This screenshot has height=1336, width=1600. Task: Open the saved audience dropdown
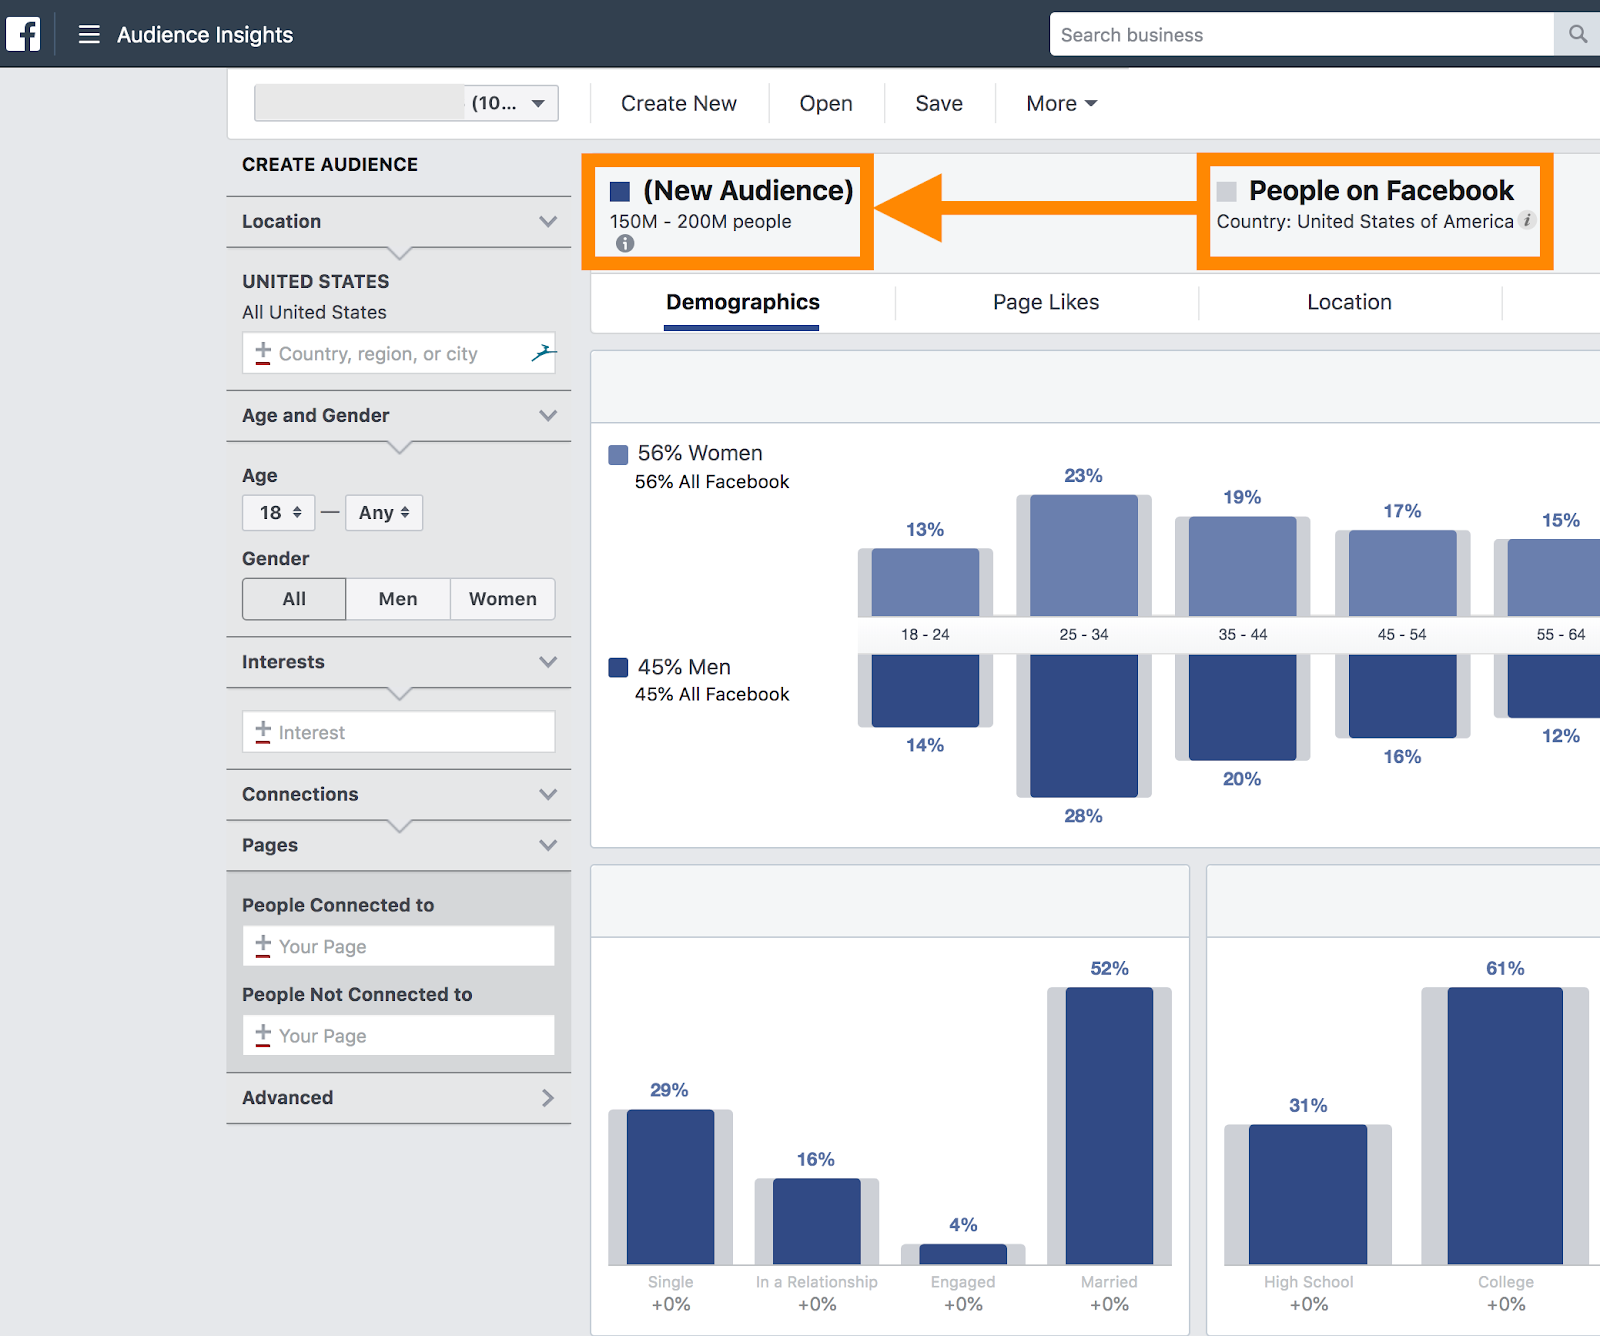(406, 103)
